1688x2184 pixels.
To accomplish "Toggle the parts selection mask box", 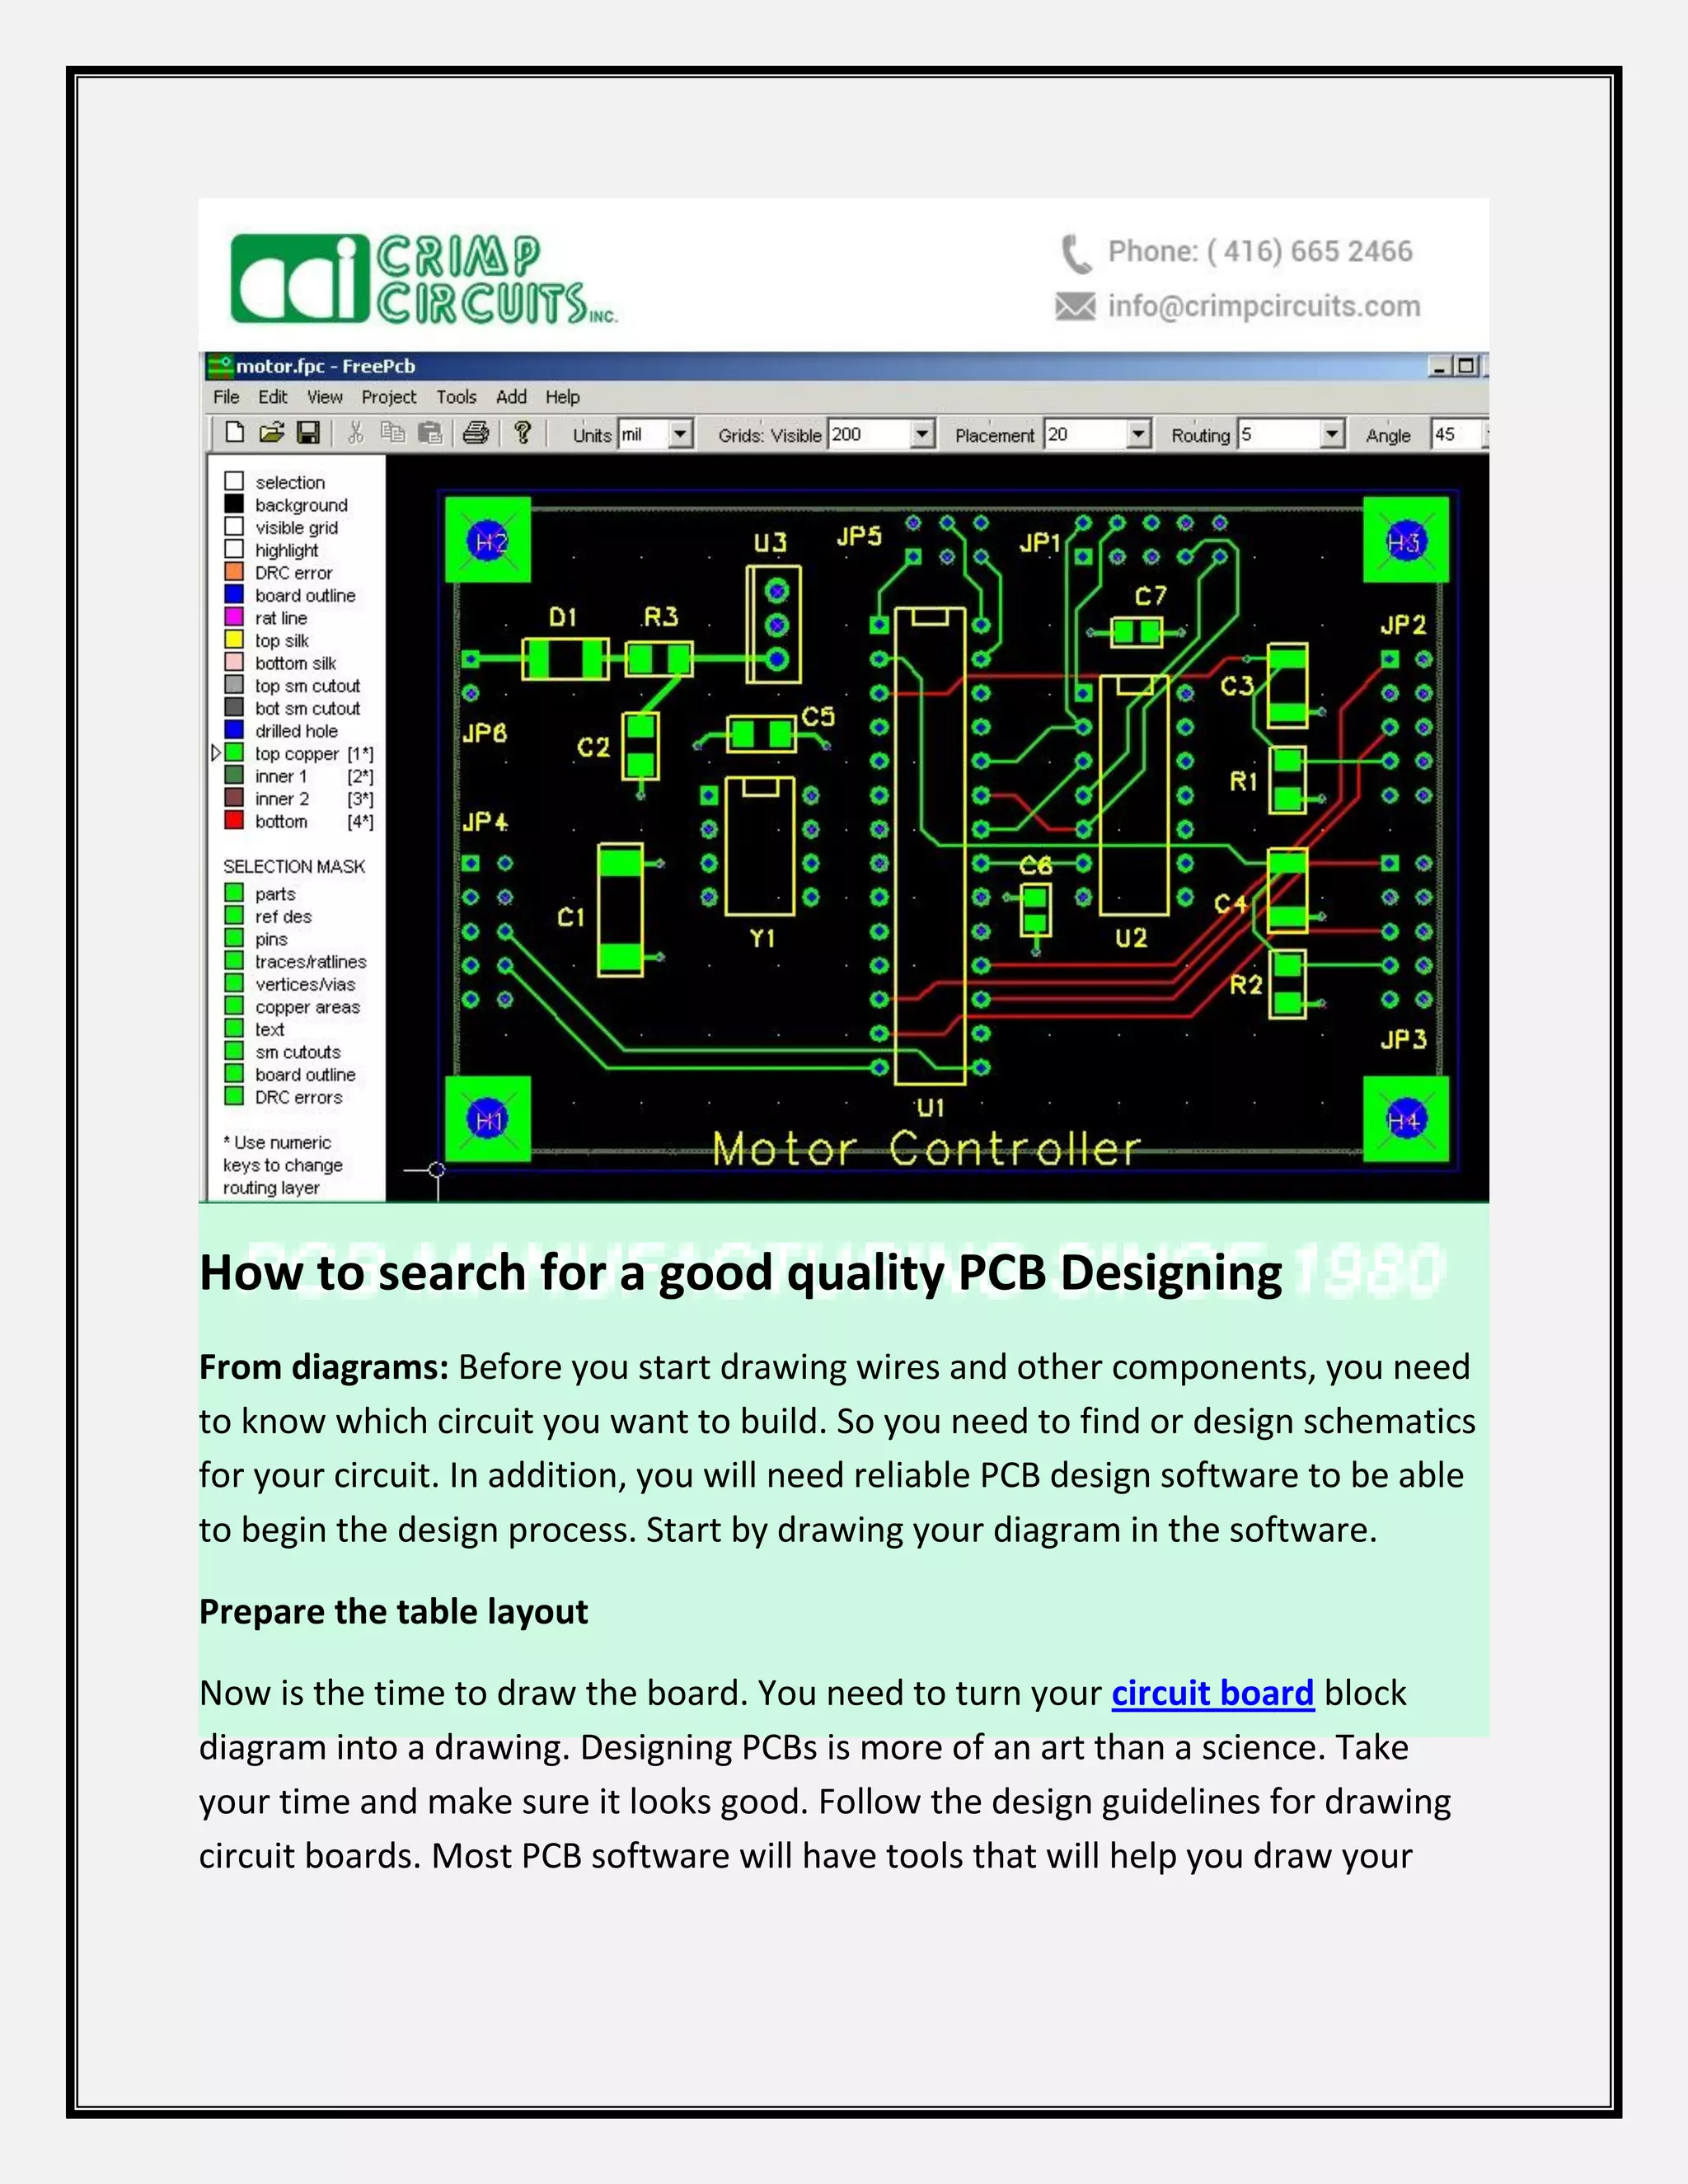I will (x=234, y=892).
